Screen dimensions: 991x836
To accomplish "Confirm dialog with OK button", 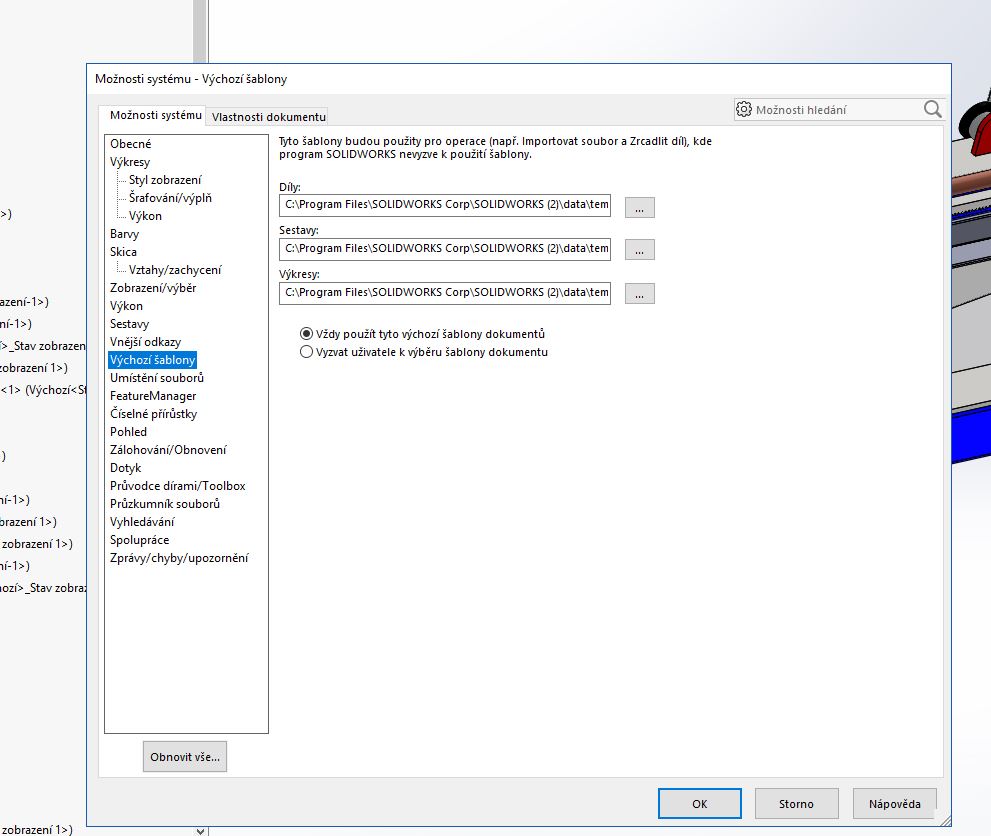I will [699, 803].
